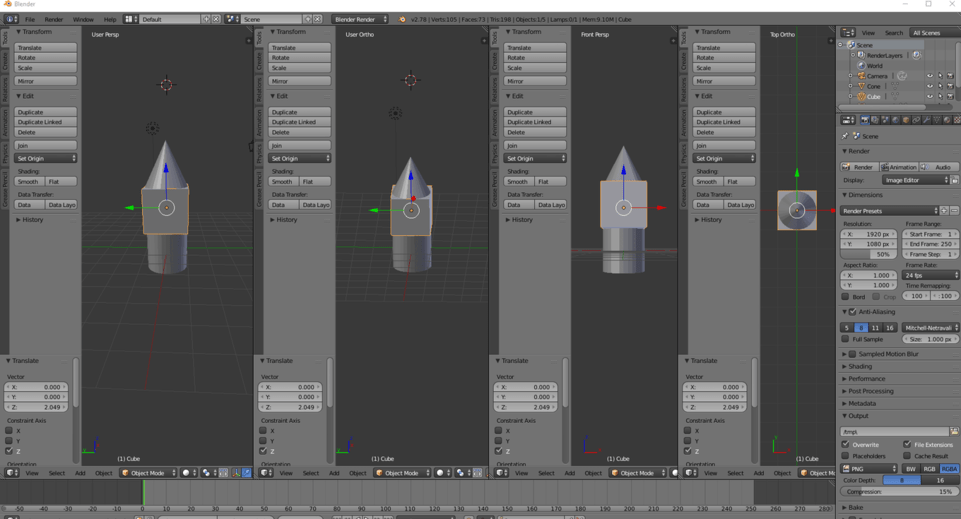The image size is (961, 519).
Task: Click the Audio button in Render panel
Action: click(938, 167)
